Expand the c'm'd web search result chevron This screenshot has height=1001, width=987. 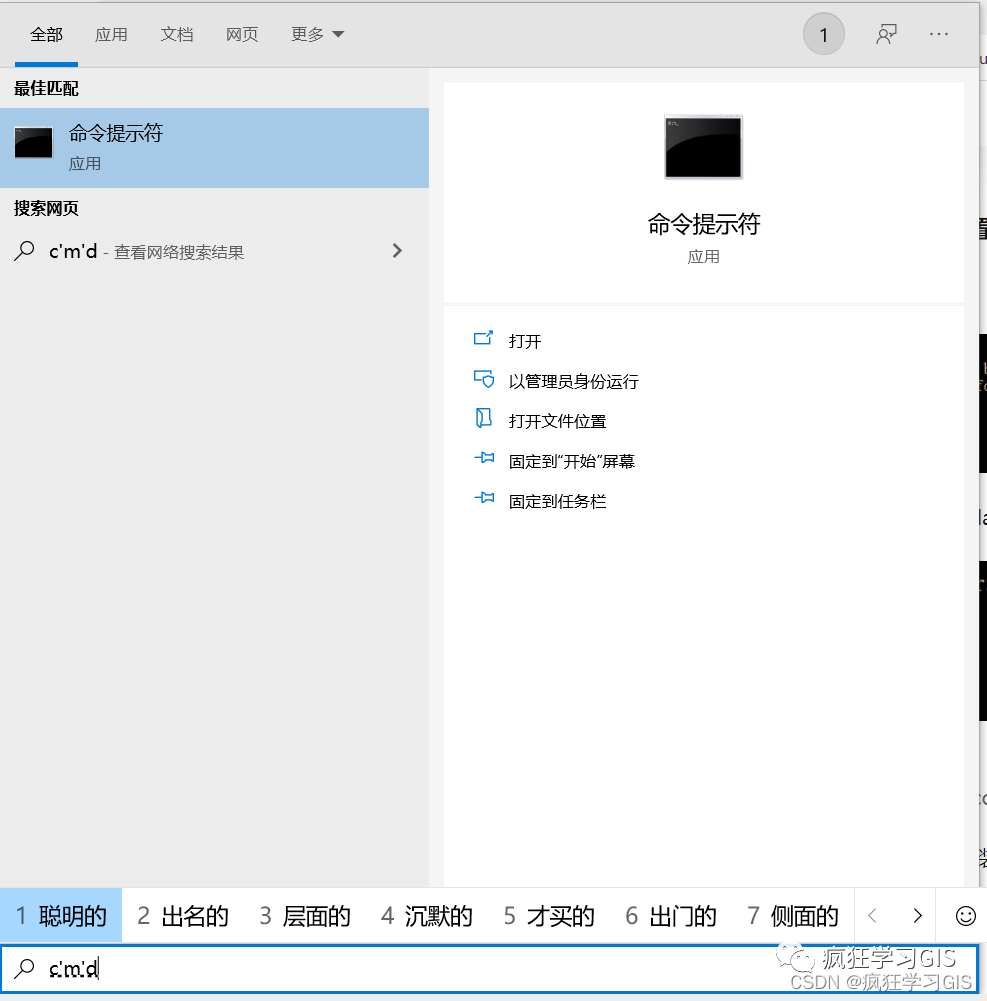[x=397, y=251]
